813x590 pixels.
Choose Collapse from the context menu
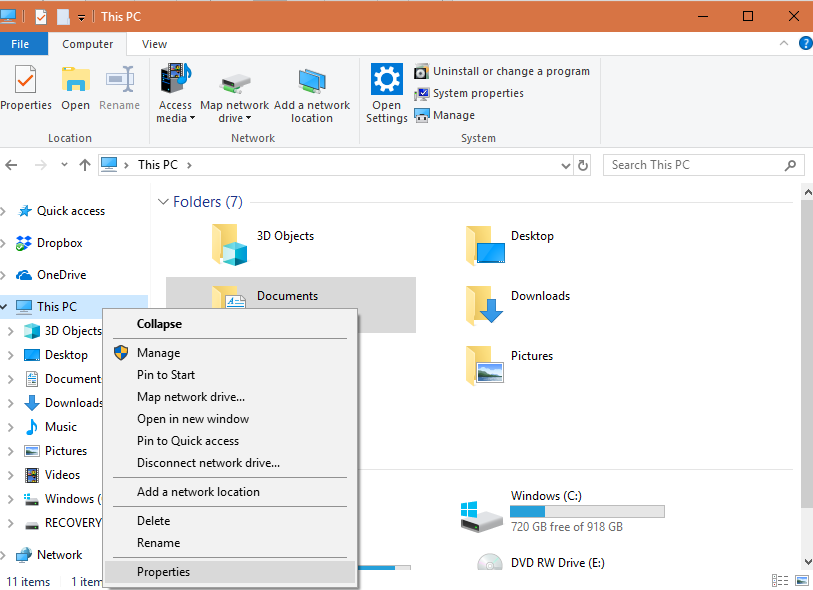tap(230, 324)
